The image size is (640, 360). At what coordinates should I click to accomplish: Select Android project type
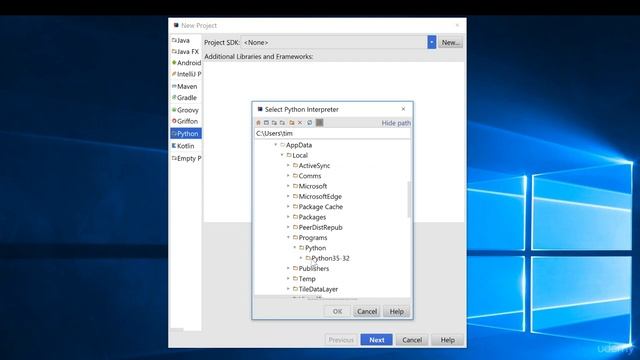186,63
